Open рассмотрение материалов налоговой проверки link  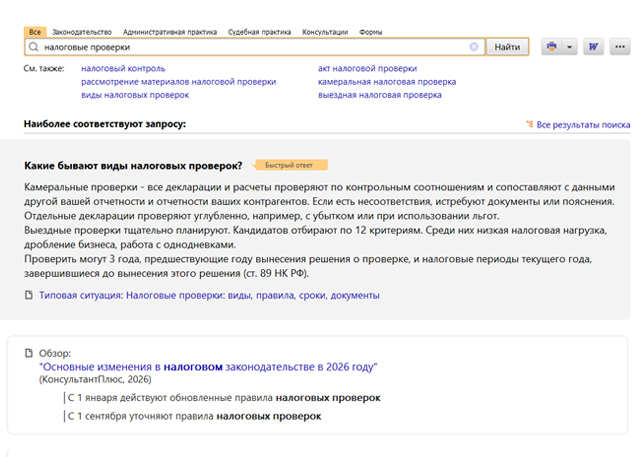click(x=179, y=82)
